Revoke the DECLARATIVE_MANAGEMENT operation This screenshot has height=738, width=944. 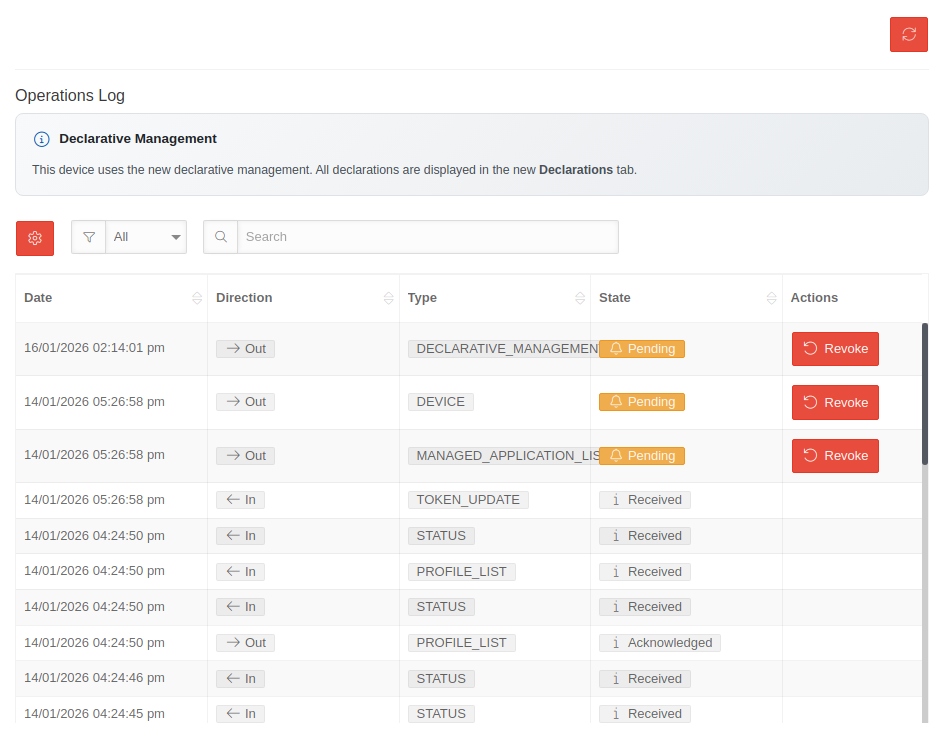(835, 349)
